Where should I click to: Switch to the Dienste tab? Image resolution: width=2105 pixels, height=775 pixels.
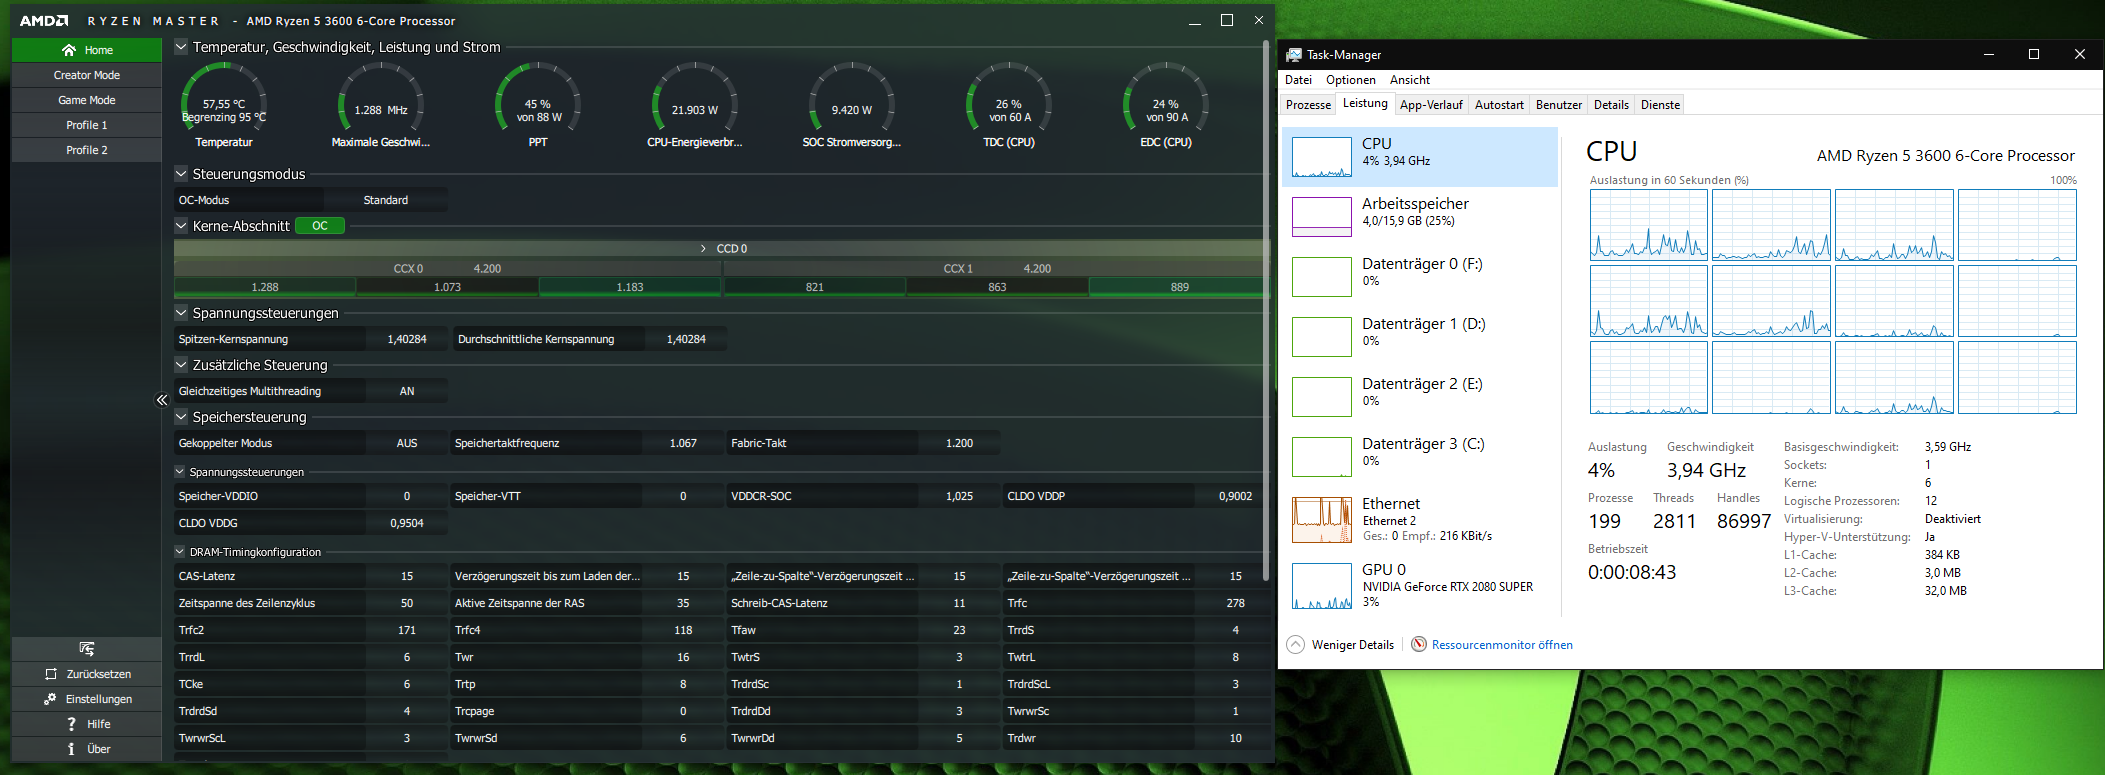[1660, 105]
